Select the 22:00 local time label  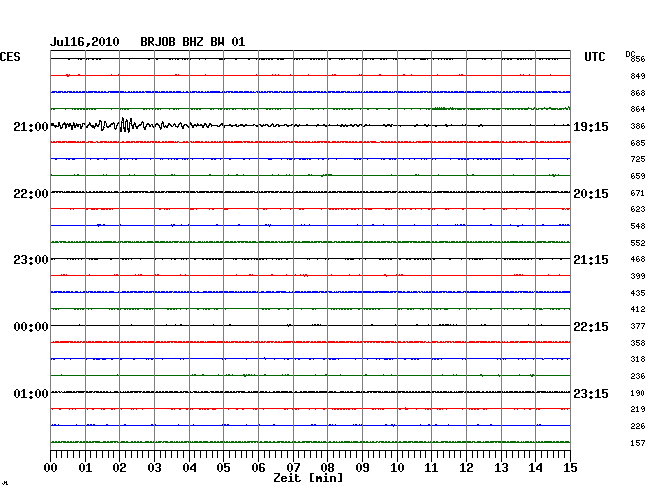tap(31, 194)
